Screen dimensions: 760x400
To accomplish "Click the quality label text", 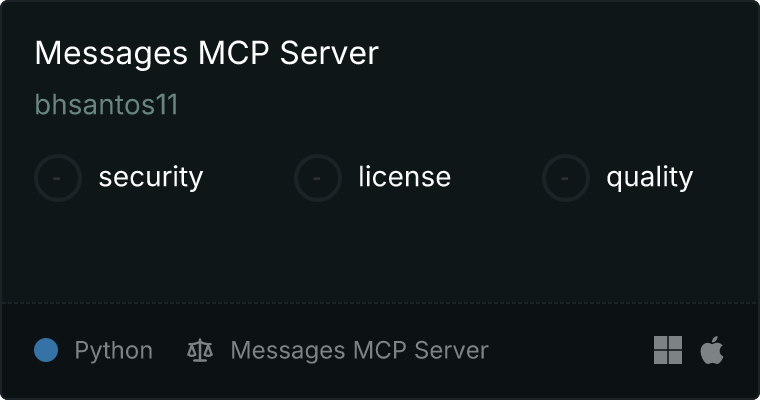I will 649,177.
